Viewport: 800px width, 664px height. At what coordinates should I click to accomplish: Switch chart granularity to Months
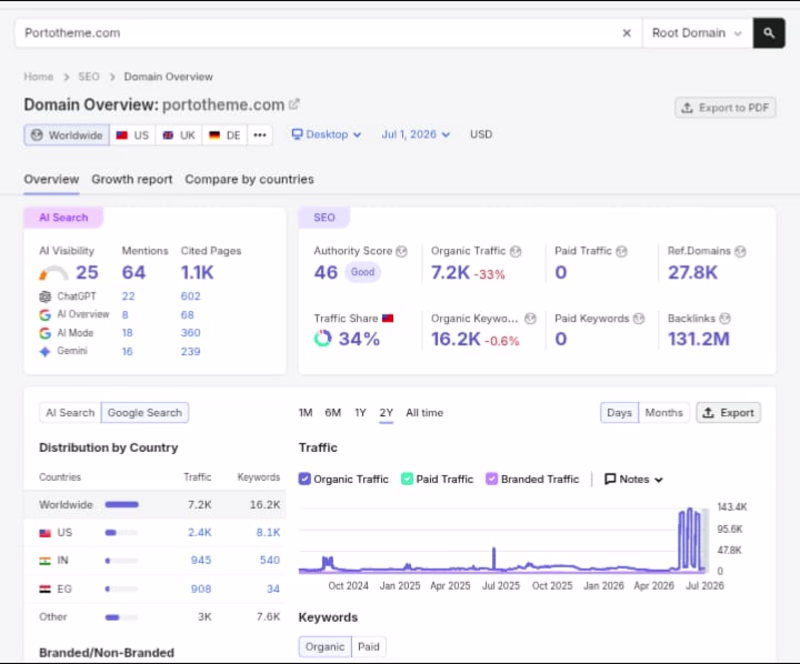[x=664, y=412]
